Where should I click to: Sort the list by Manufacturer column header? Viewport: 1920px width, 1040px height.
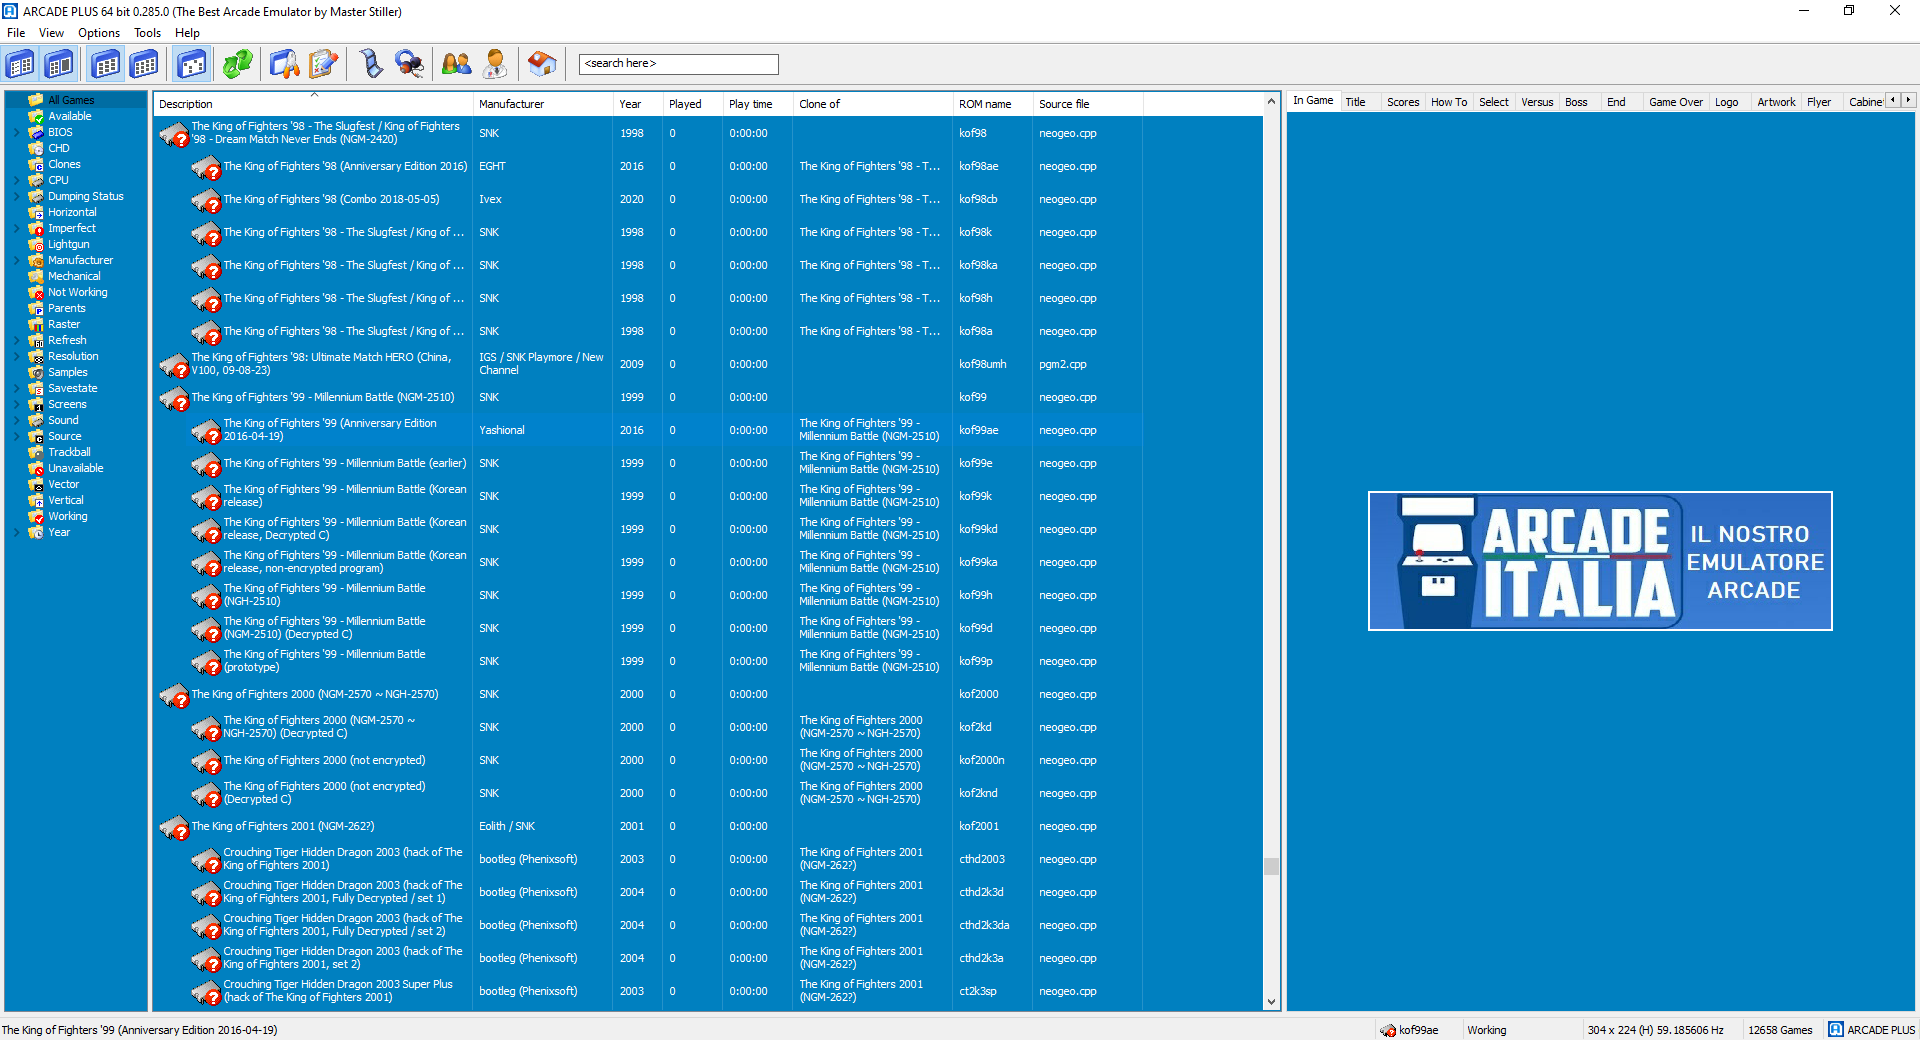pos(543,104)
